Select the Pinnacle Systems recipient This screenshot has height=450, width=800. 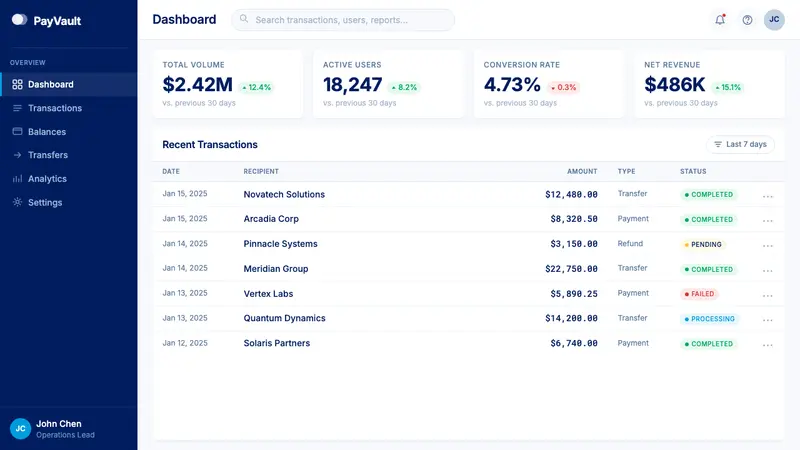(280, 244)
